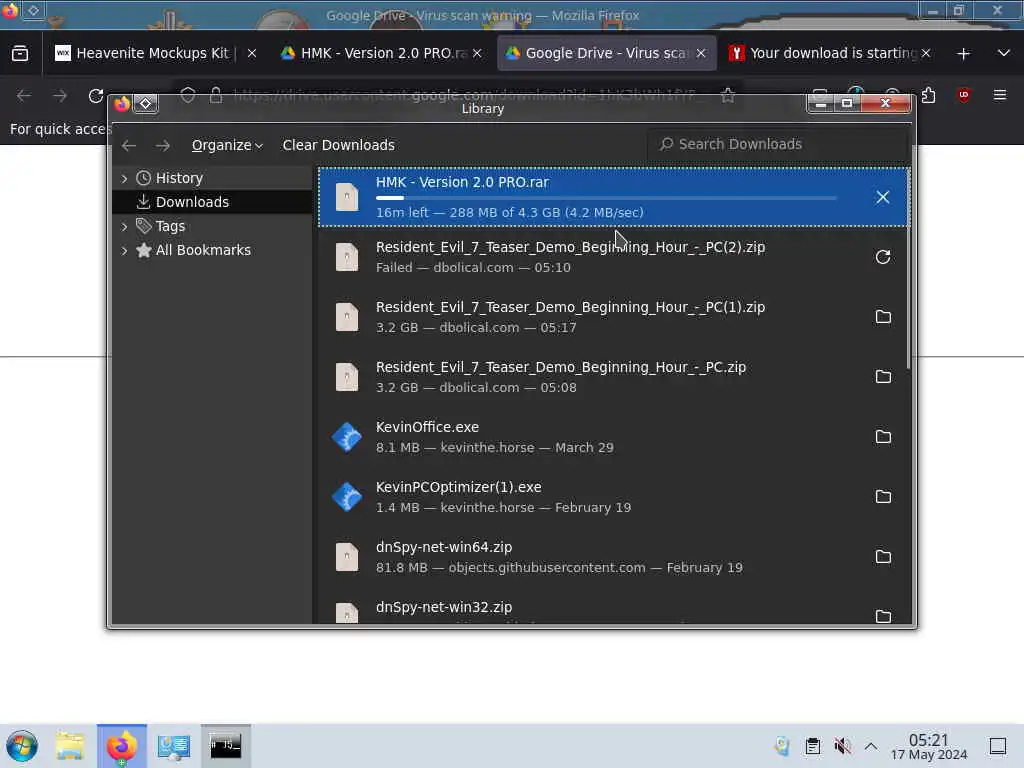This screenshot has width=1024, height=768.
Task: Bookmark this page with the star icon
Action: (728, 96)
